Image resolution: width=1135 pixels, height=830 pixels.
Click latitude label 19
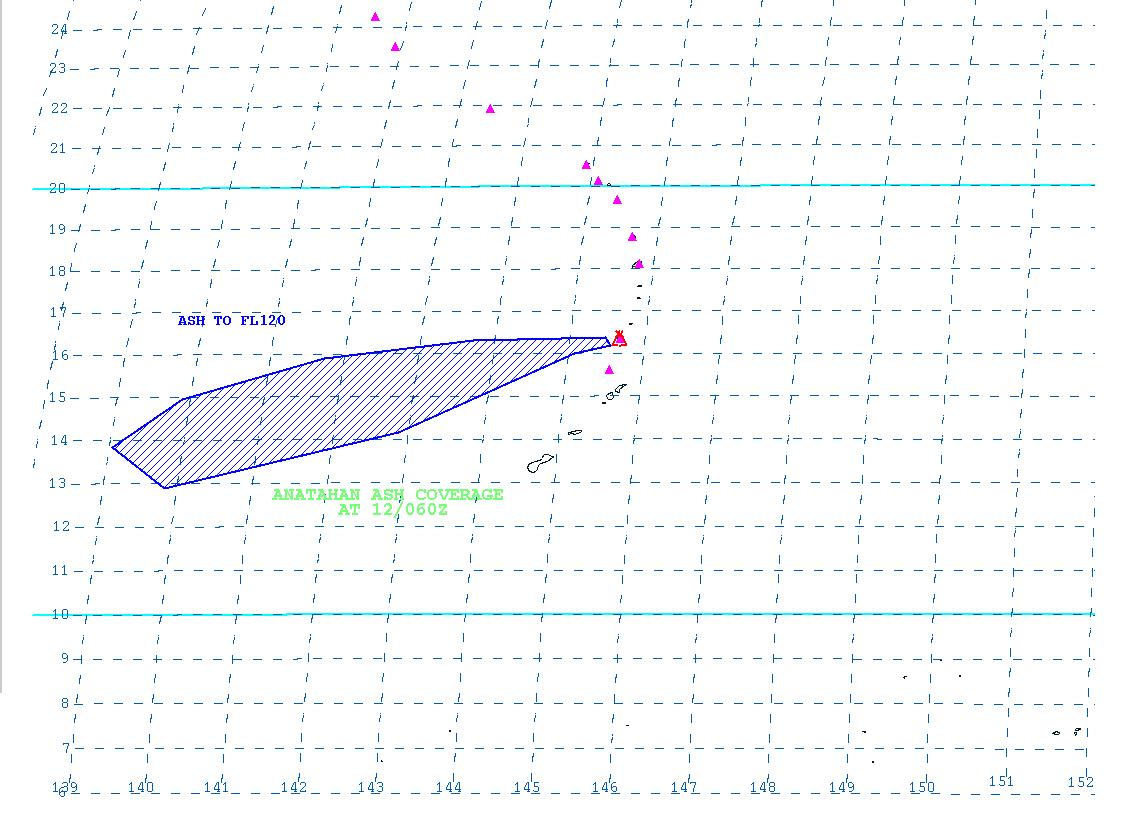57,229
